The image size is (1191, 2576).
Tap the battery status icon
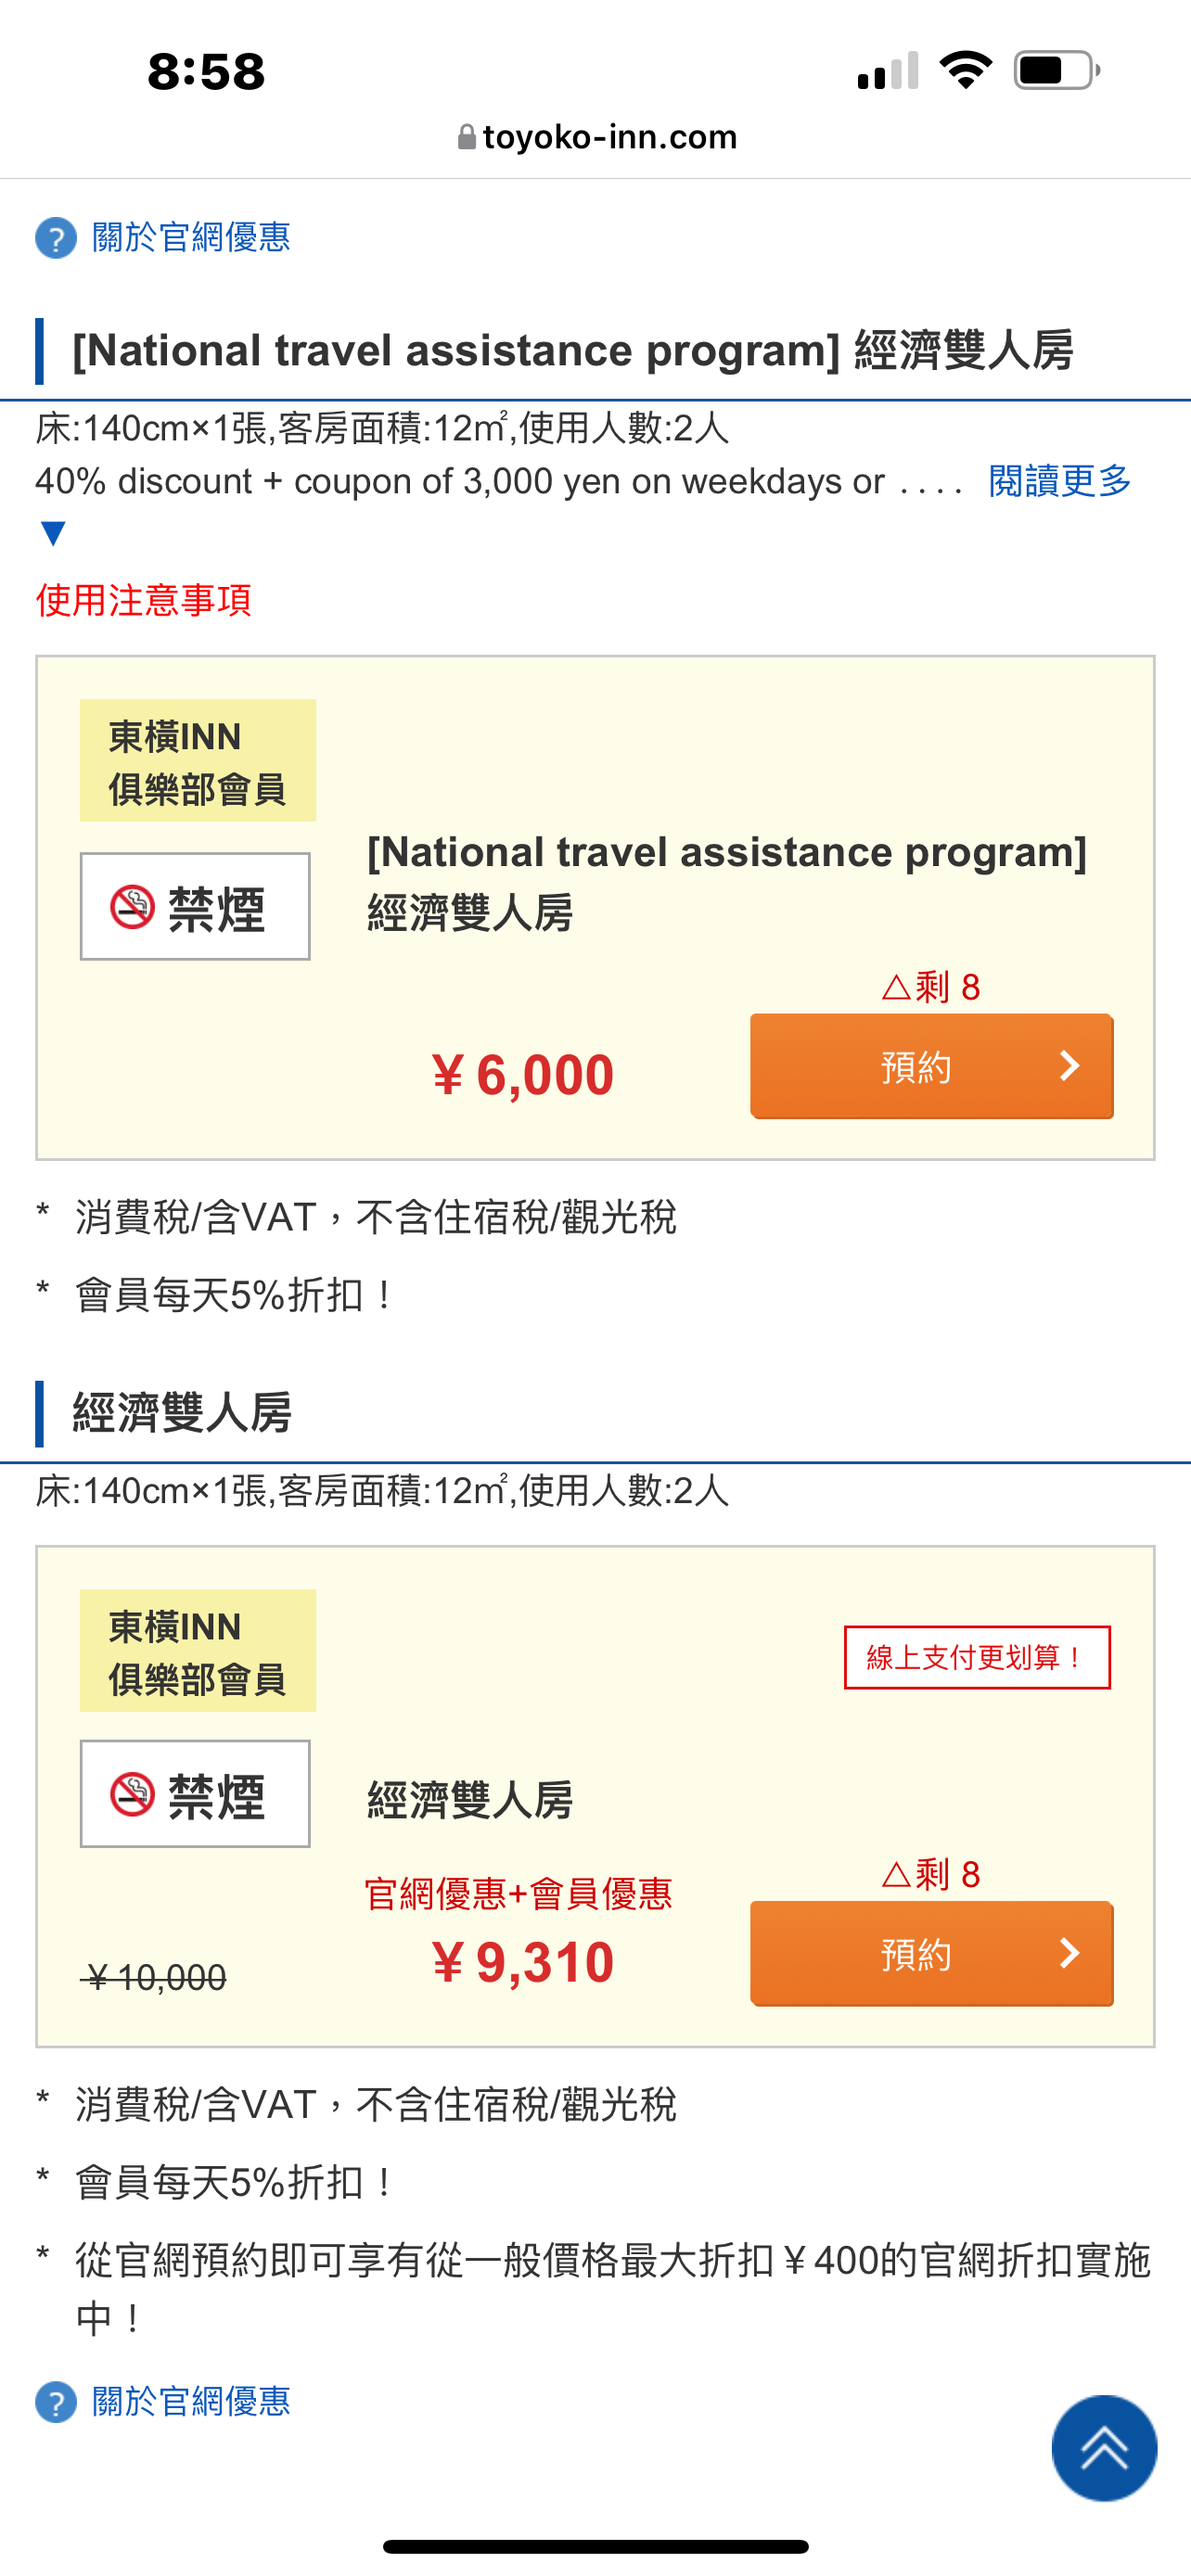1057,71
